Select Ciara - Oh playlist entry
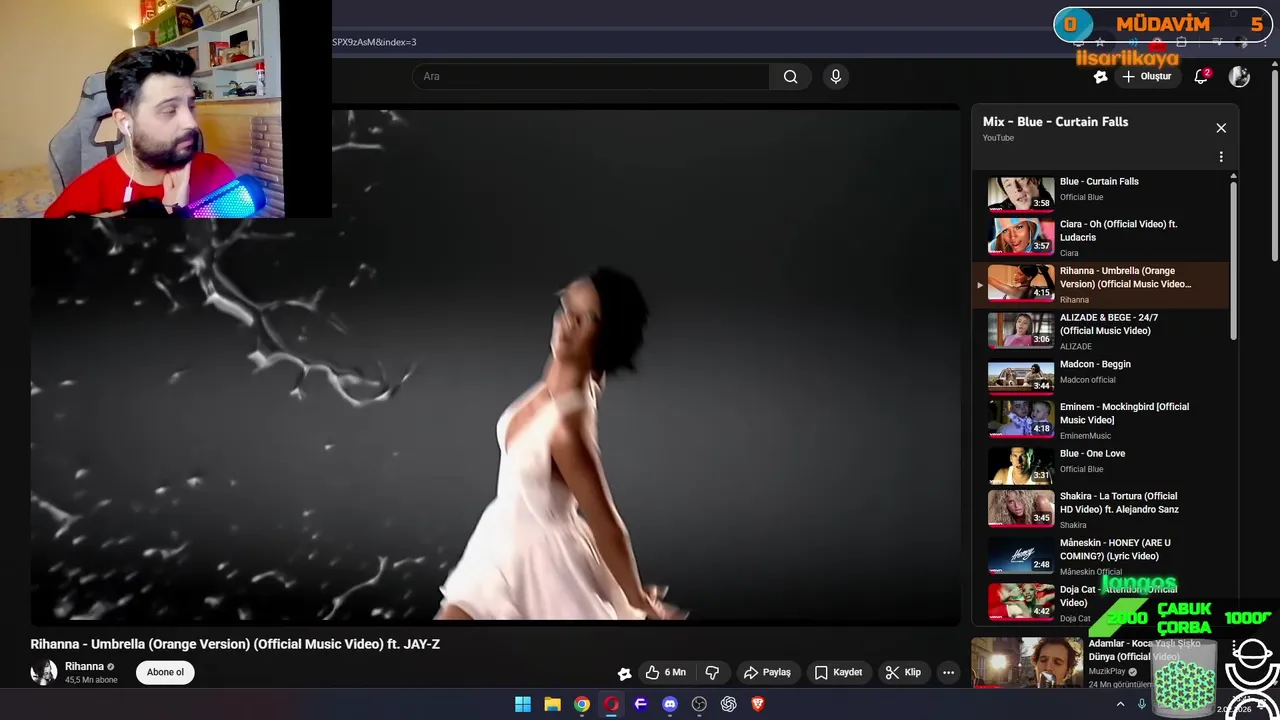1280x720 pixels. pyautogui.click(x=1100, y=238)
